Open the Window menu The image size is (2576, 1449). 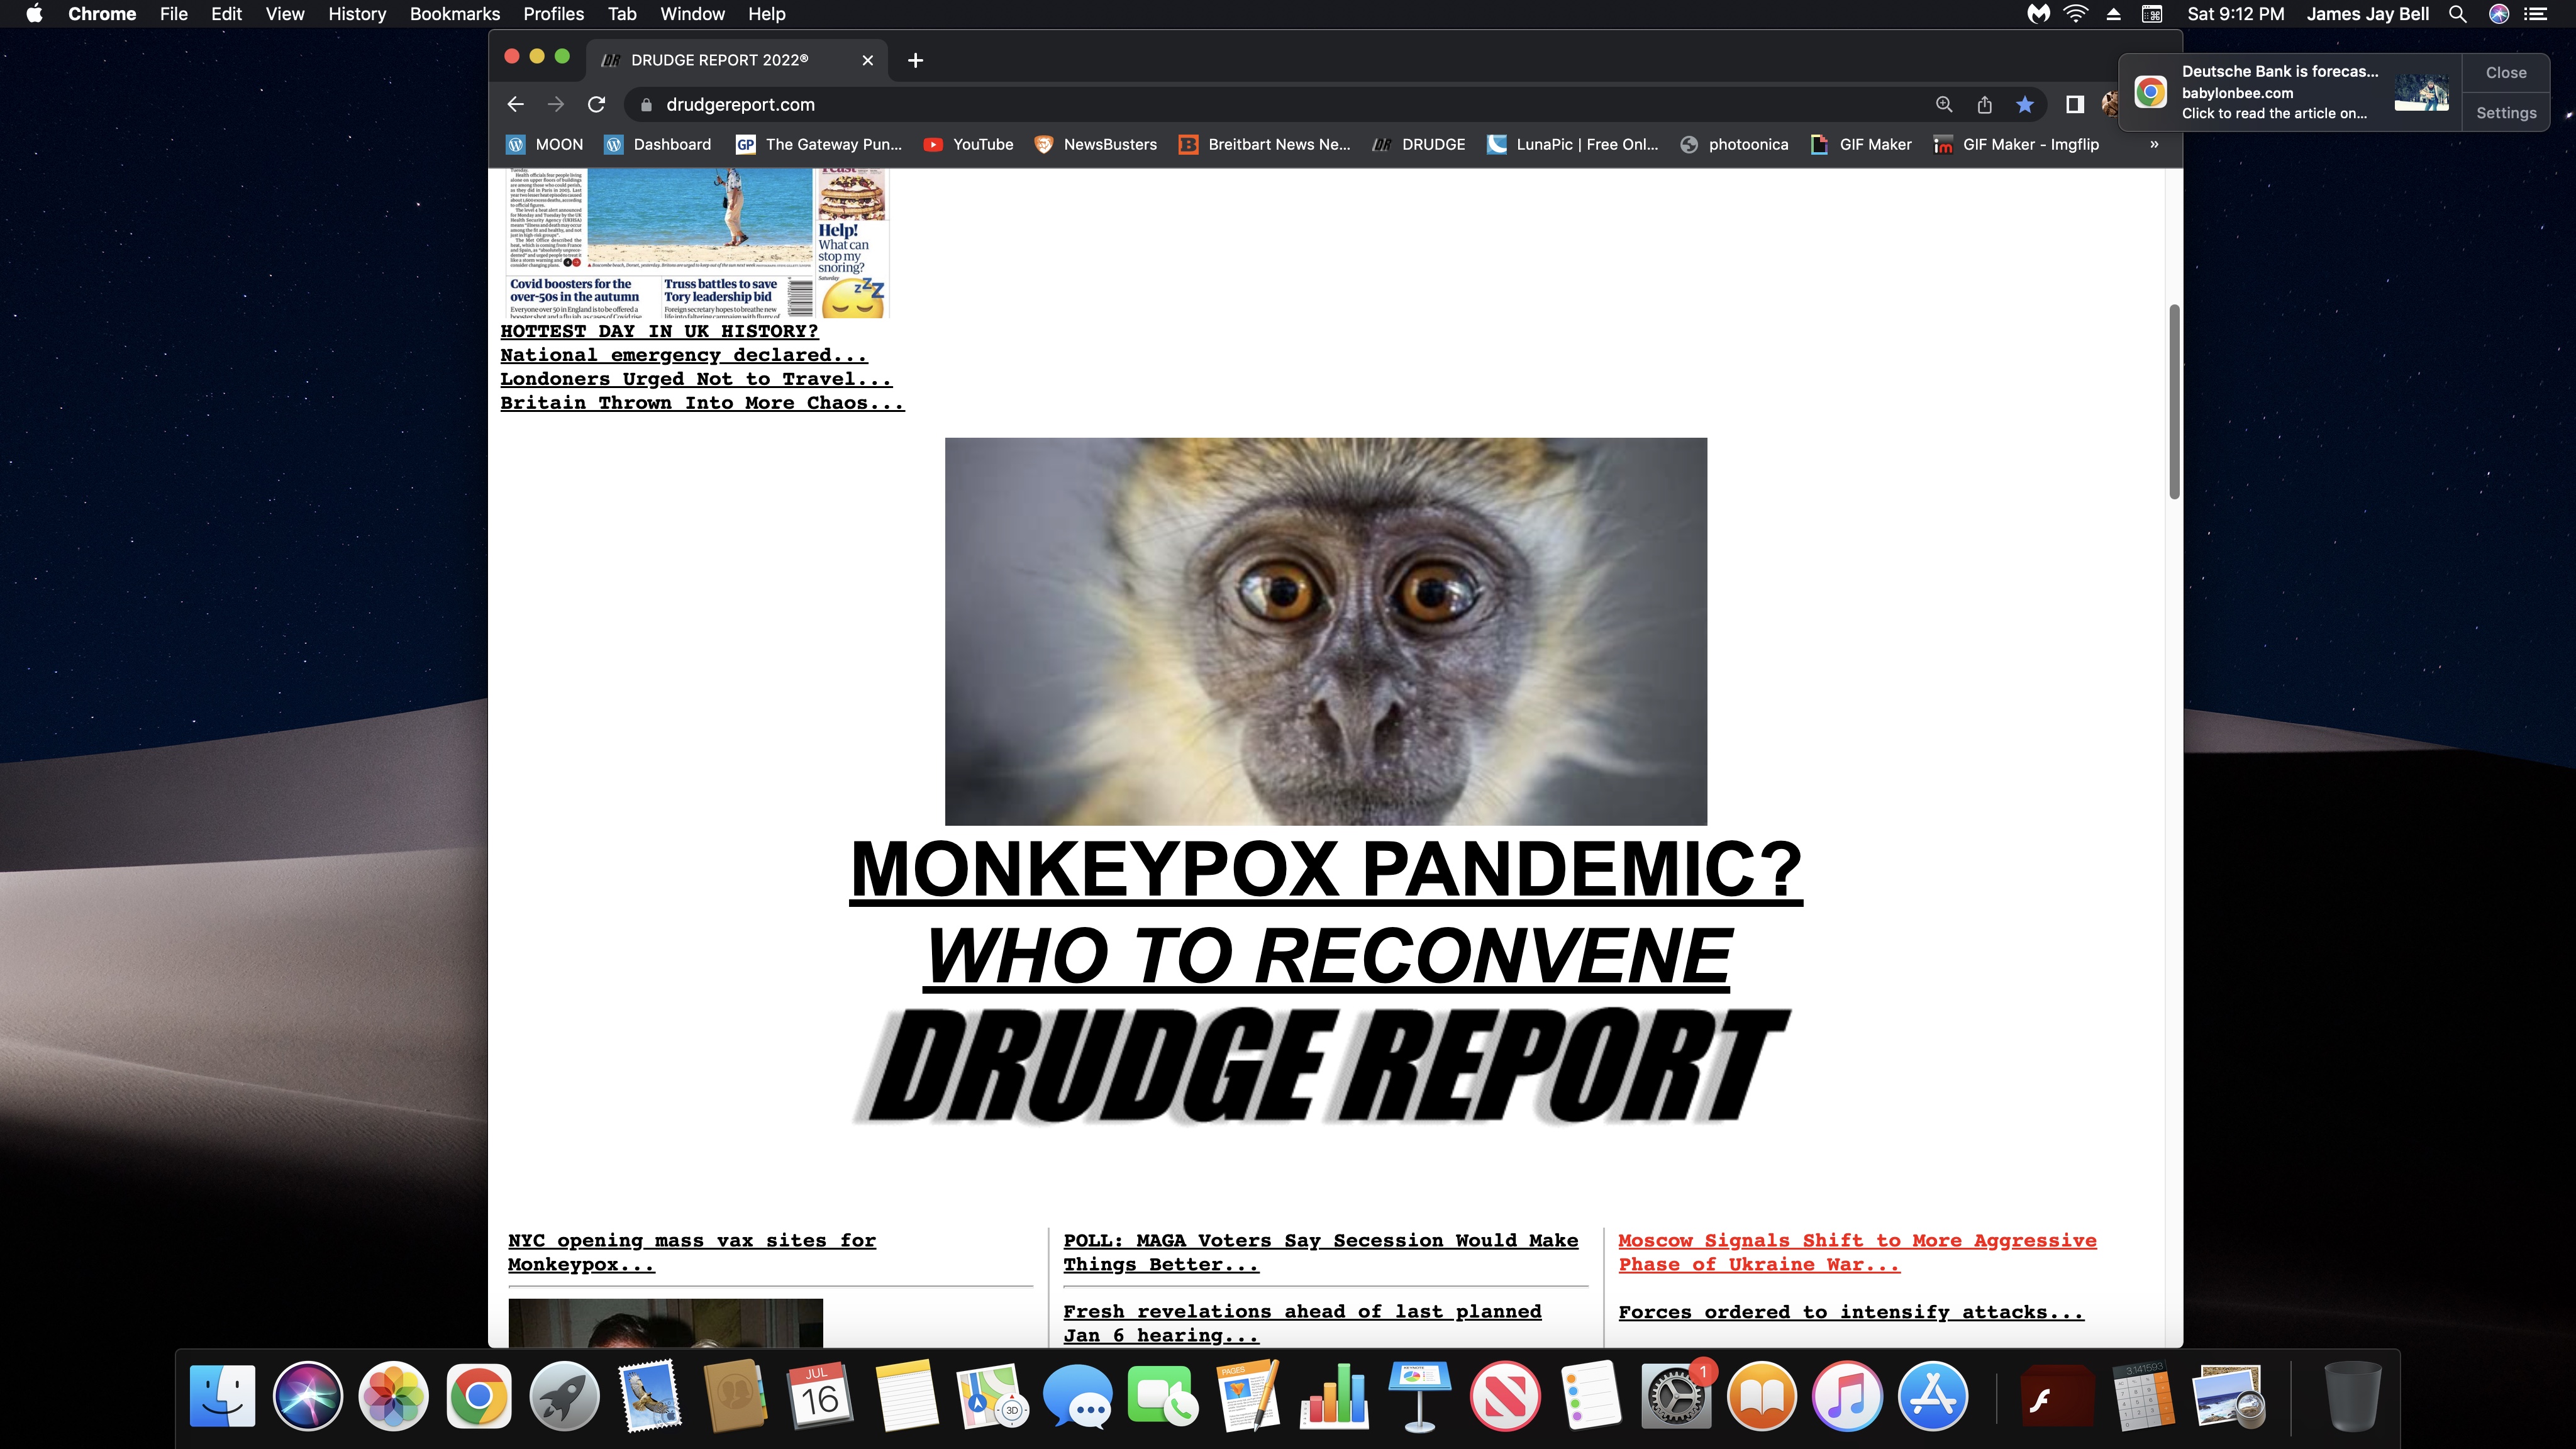pyautogui.click(x=692, y=14)
